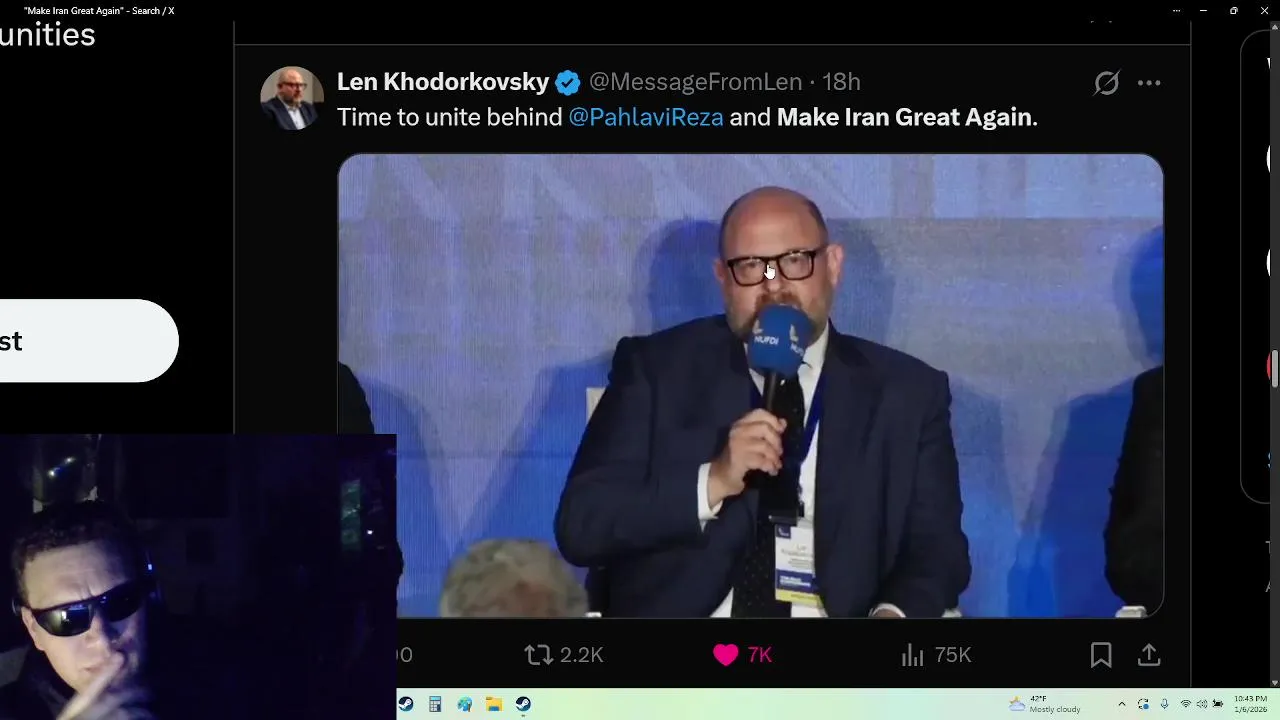
Task: Open the @MessageFromLen handle link
Action: click(696, 82)
